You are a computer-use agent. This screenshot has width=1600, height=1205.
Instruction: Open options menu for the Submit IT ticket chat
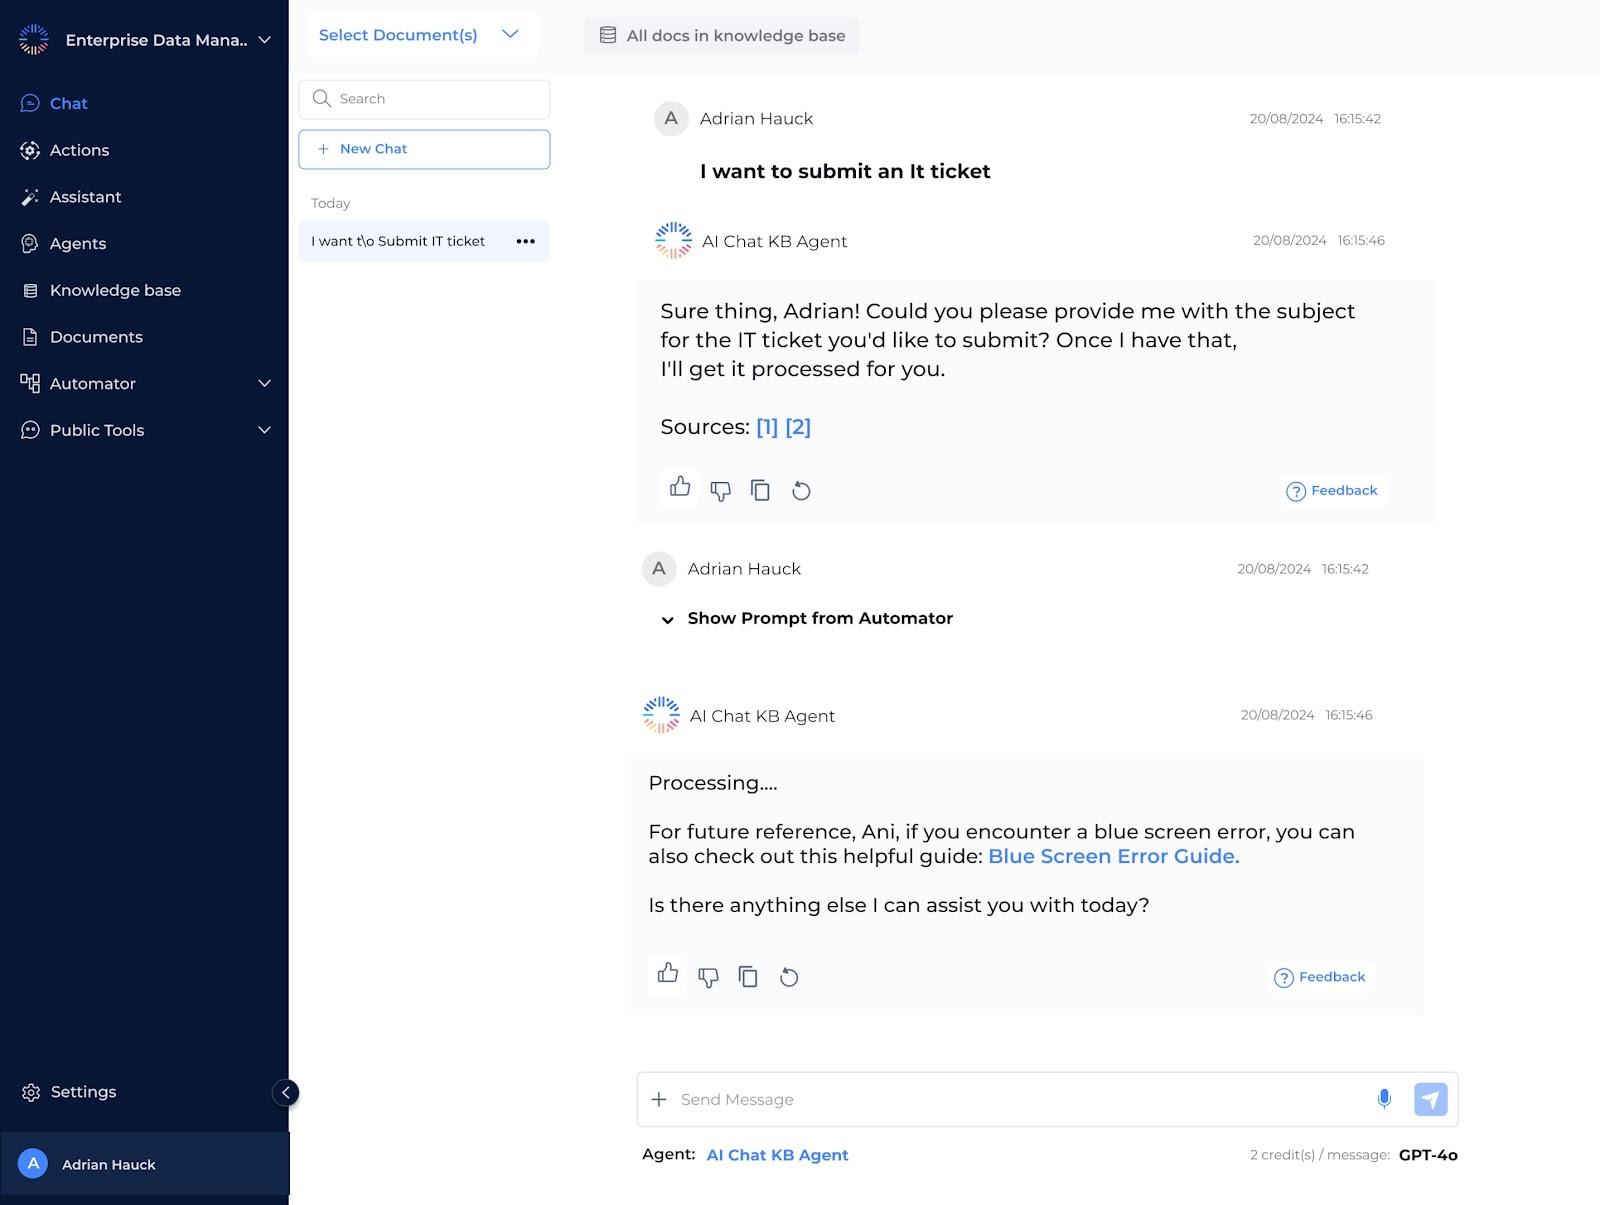tap(525, 241)
